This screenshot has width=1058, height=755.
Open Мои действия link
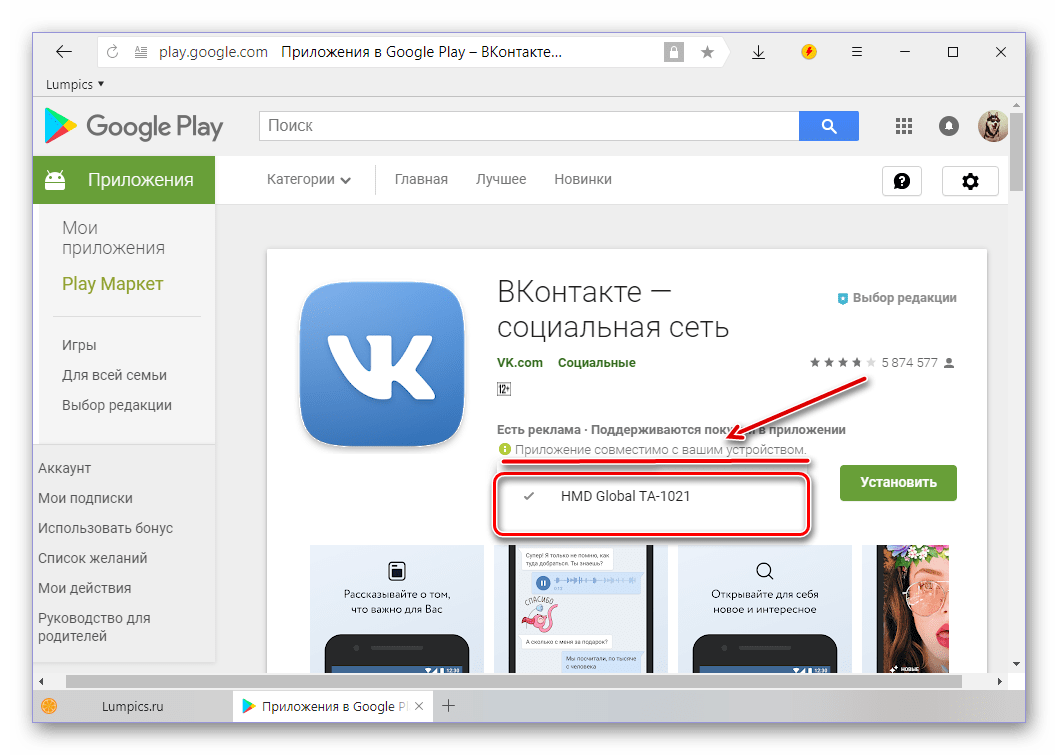click(84, 588)
